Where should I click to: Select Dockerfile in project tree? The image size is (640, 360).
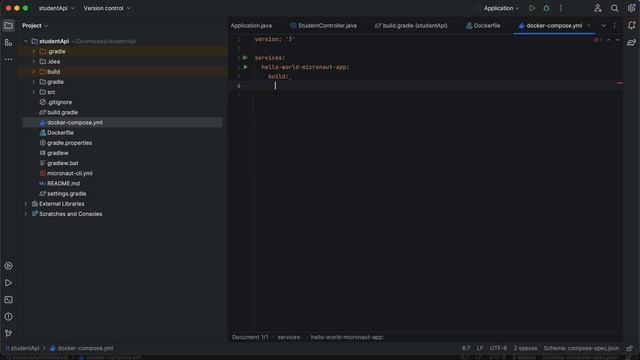tap(60, 133)
